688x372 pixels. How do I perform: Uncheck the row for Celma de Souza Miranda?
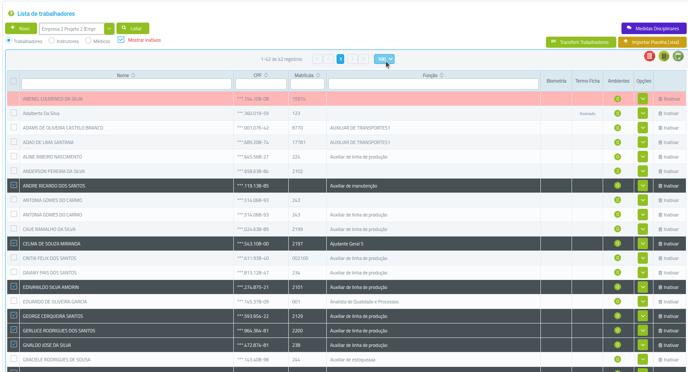tap(14, 243)
